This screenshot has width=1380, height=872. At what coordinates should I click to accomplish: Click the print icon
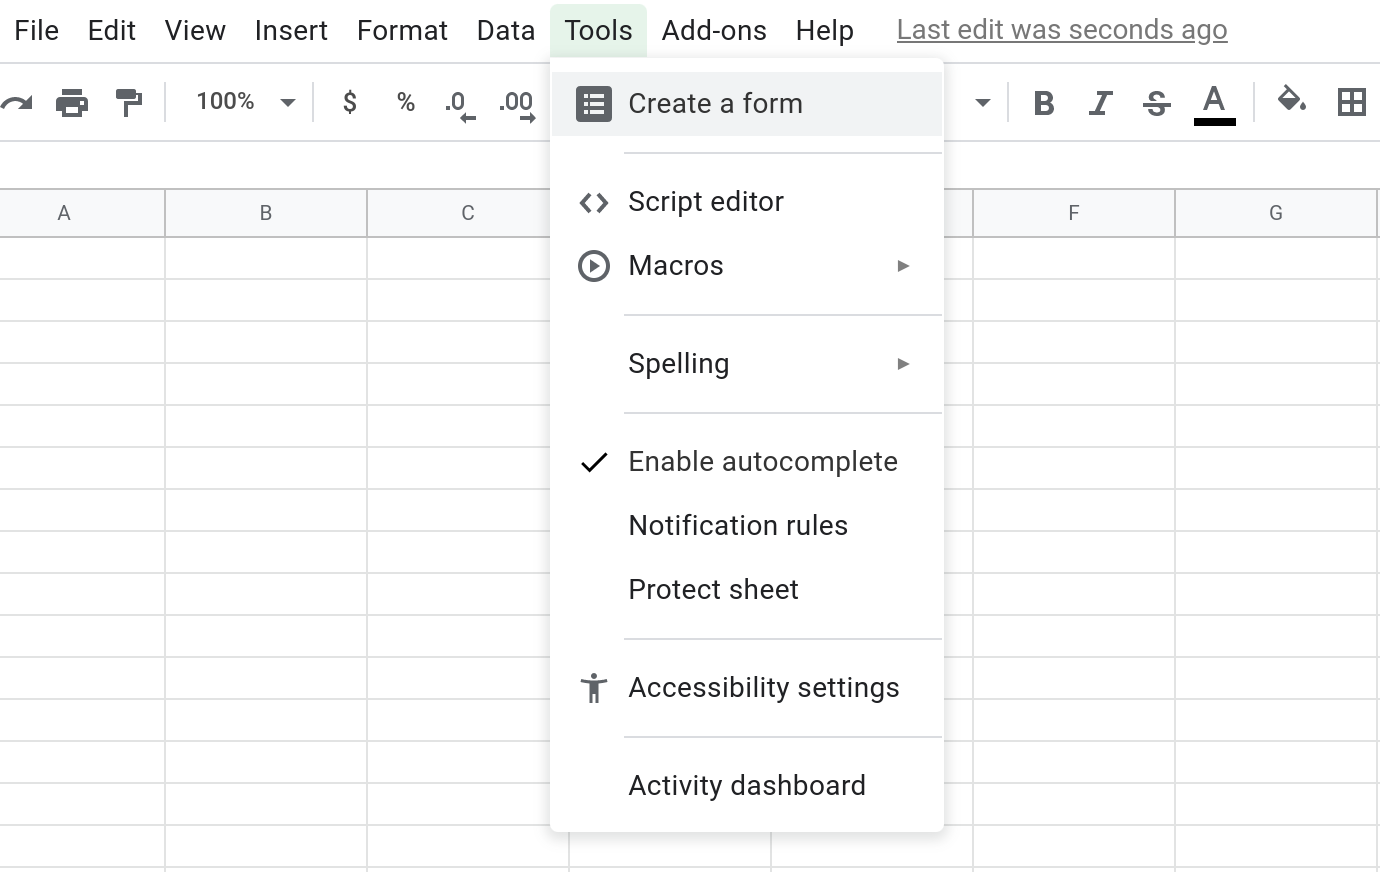point(72,102)
